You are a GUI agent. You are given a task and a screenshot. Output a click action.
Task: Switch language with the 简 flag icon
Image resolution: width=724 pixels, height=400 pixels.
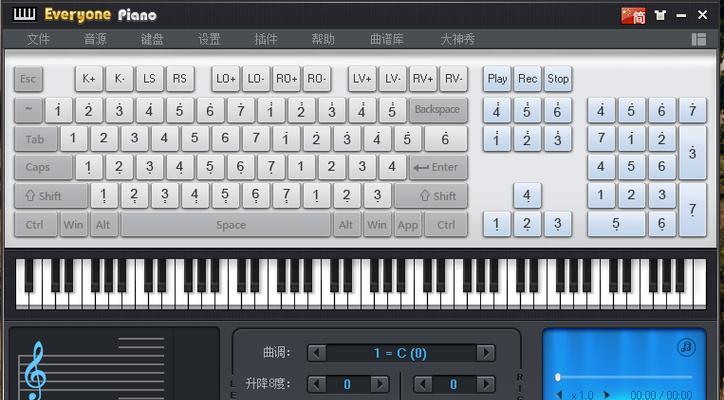[633, 16]
